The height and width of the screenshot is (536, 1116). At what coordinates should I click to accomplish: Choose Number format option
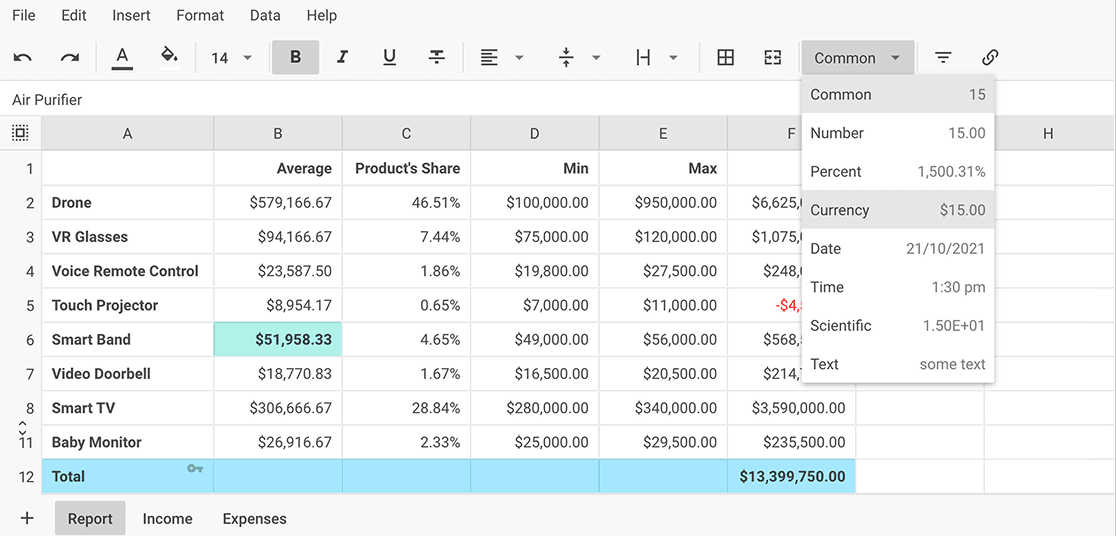pos(897,133)
